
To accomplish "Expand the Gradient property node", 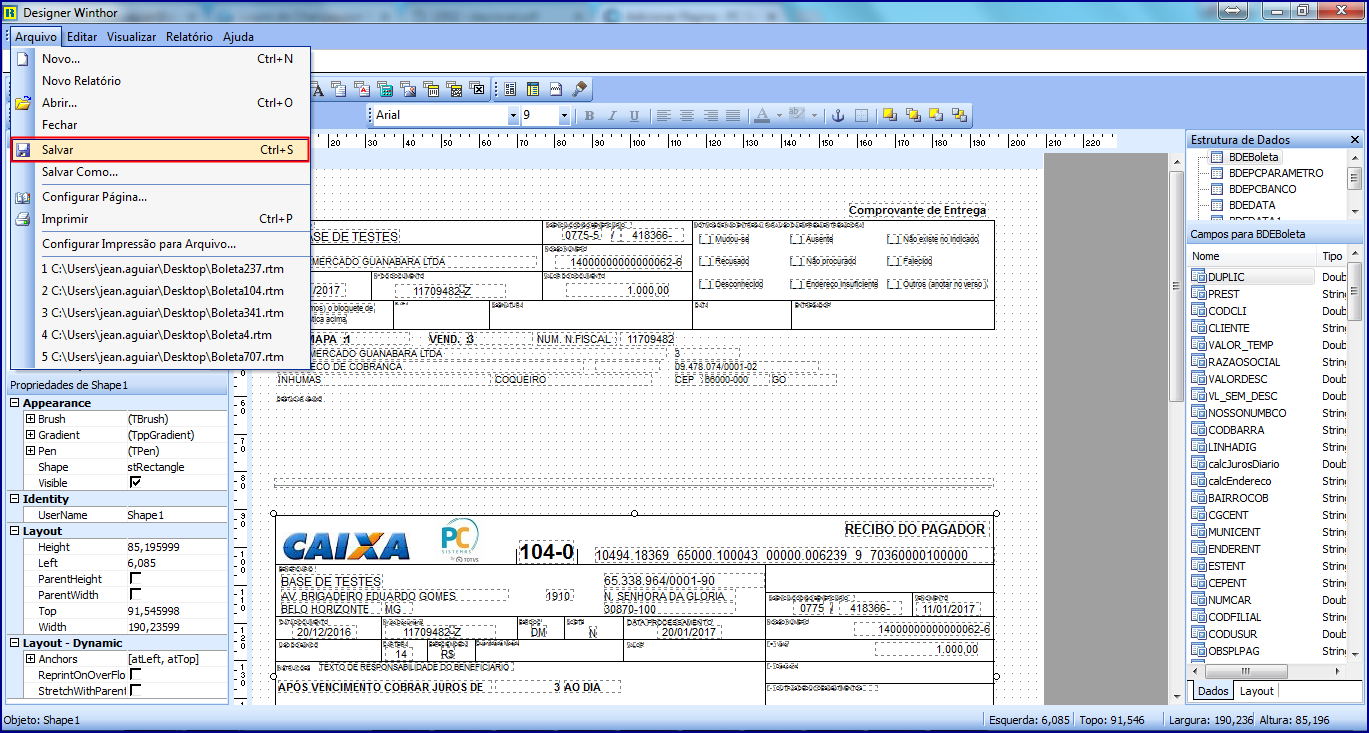I will (x=30, y=435).
